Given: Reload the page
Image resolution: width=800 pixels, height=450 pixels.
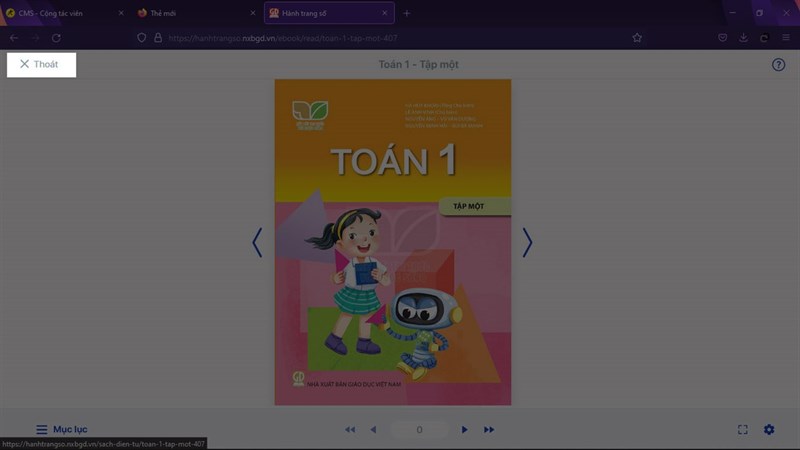Looking at the screenshot, I should click(56, 37).
